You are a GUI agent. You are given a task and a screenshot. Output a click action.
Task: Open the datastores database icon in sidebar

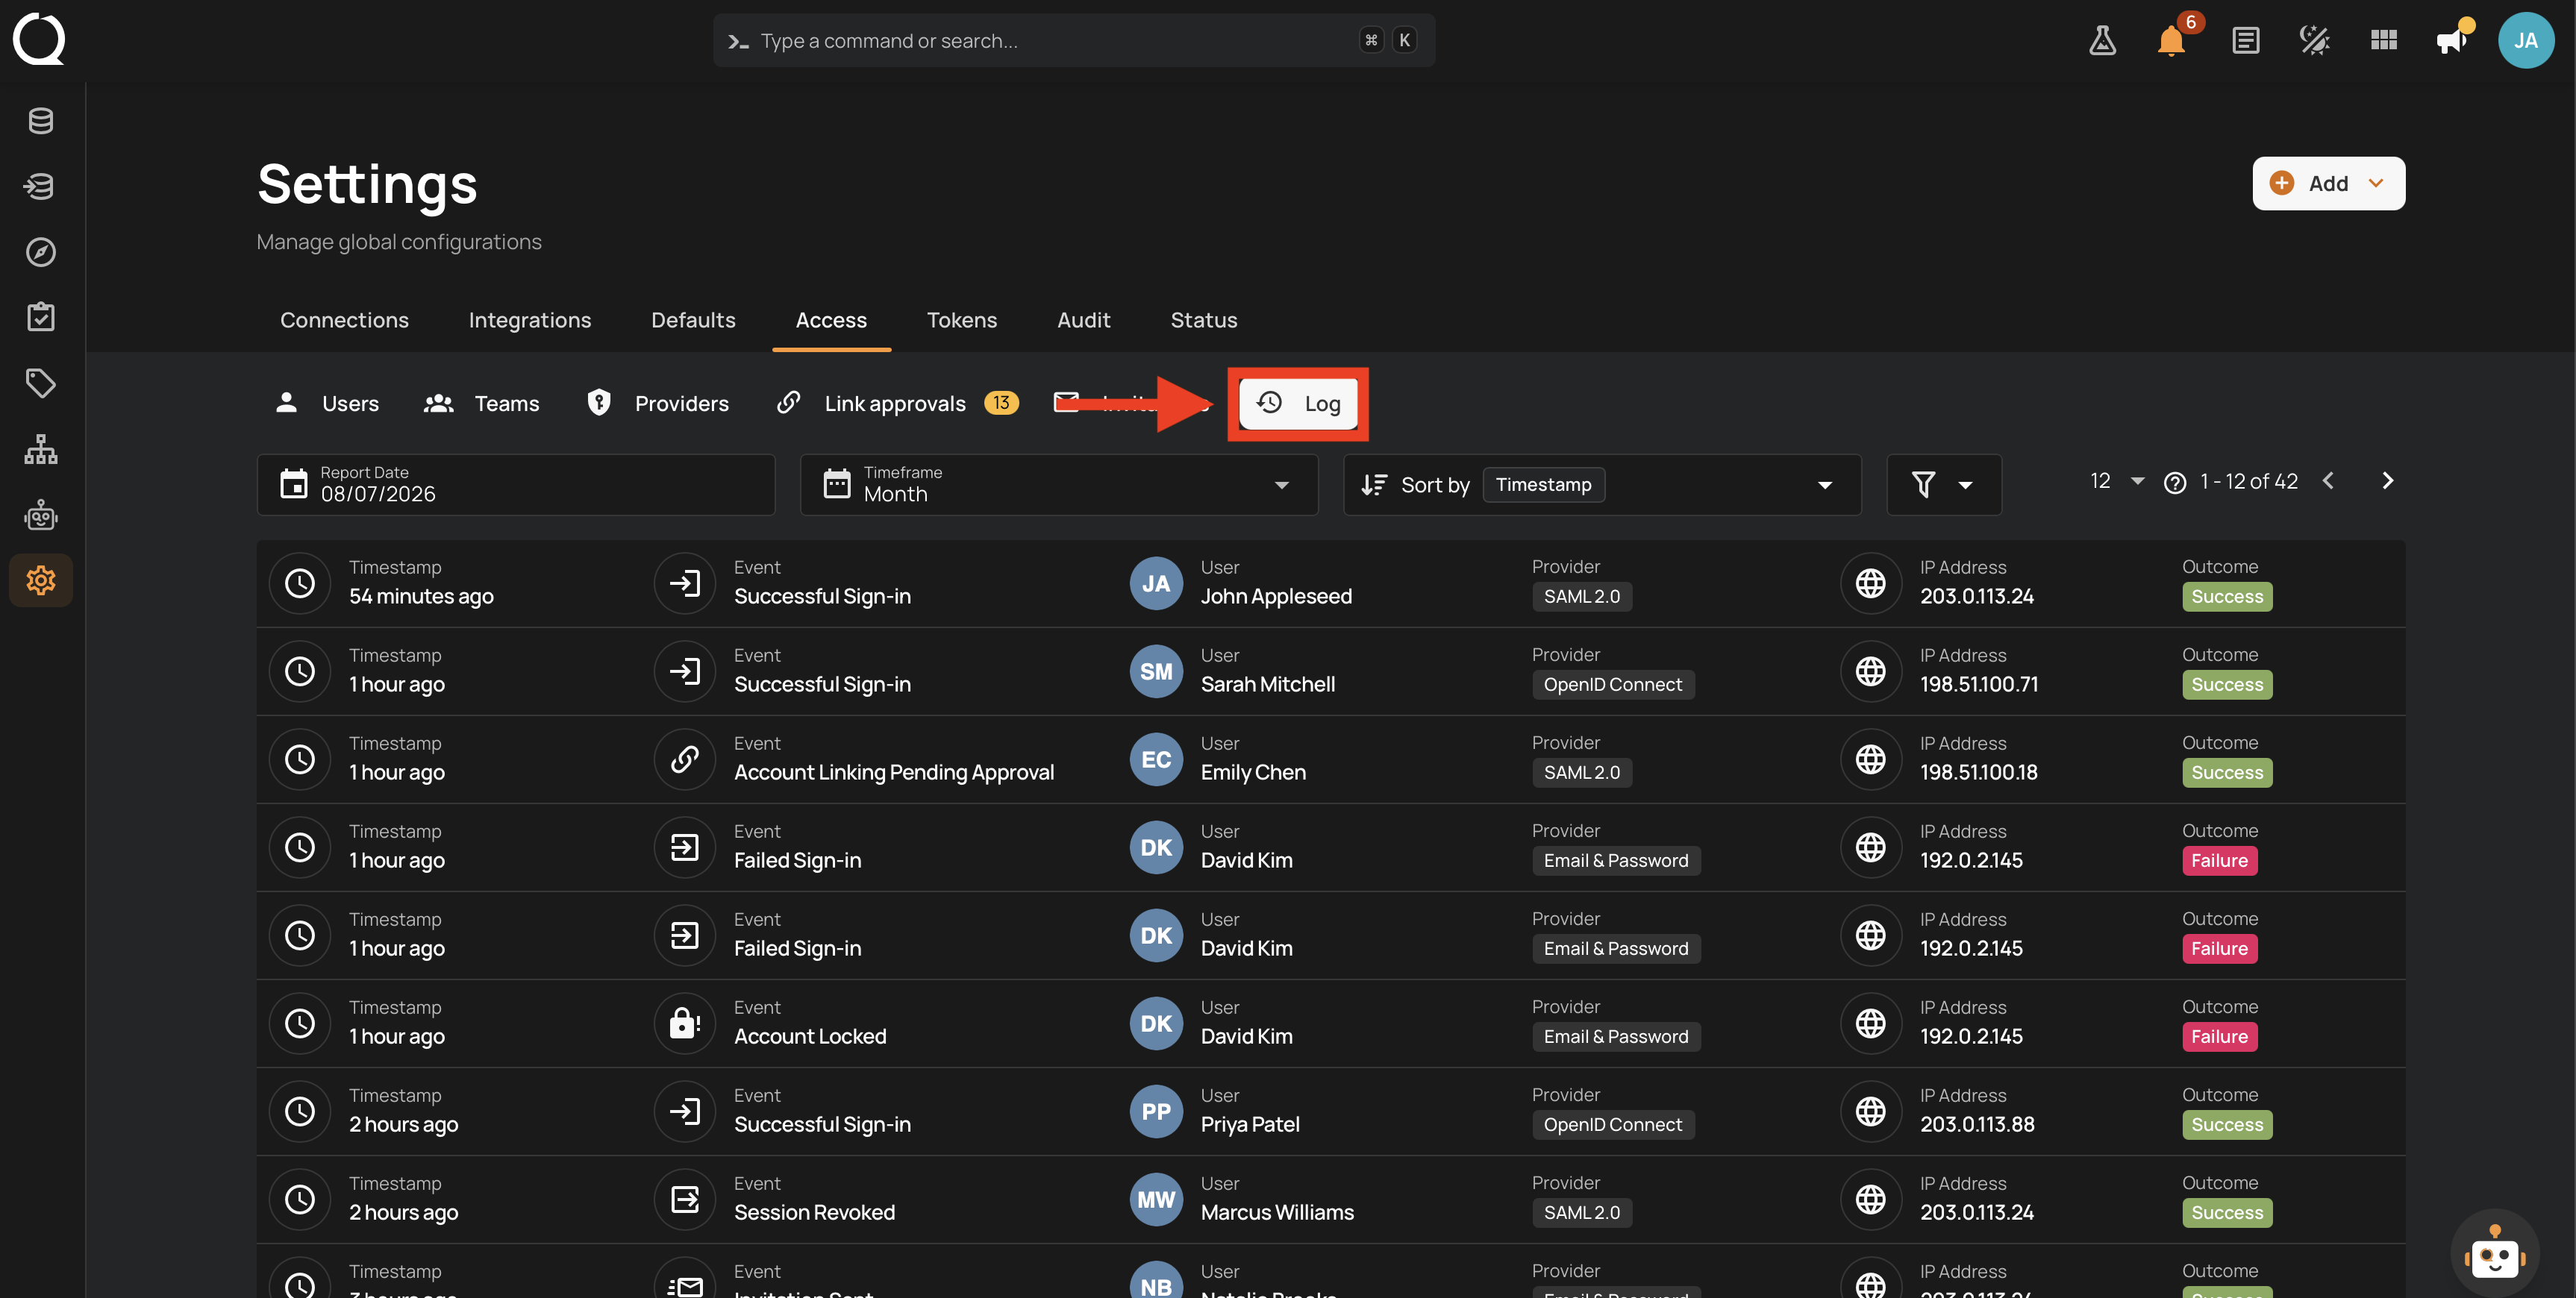(x=41, y=121)
